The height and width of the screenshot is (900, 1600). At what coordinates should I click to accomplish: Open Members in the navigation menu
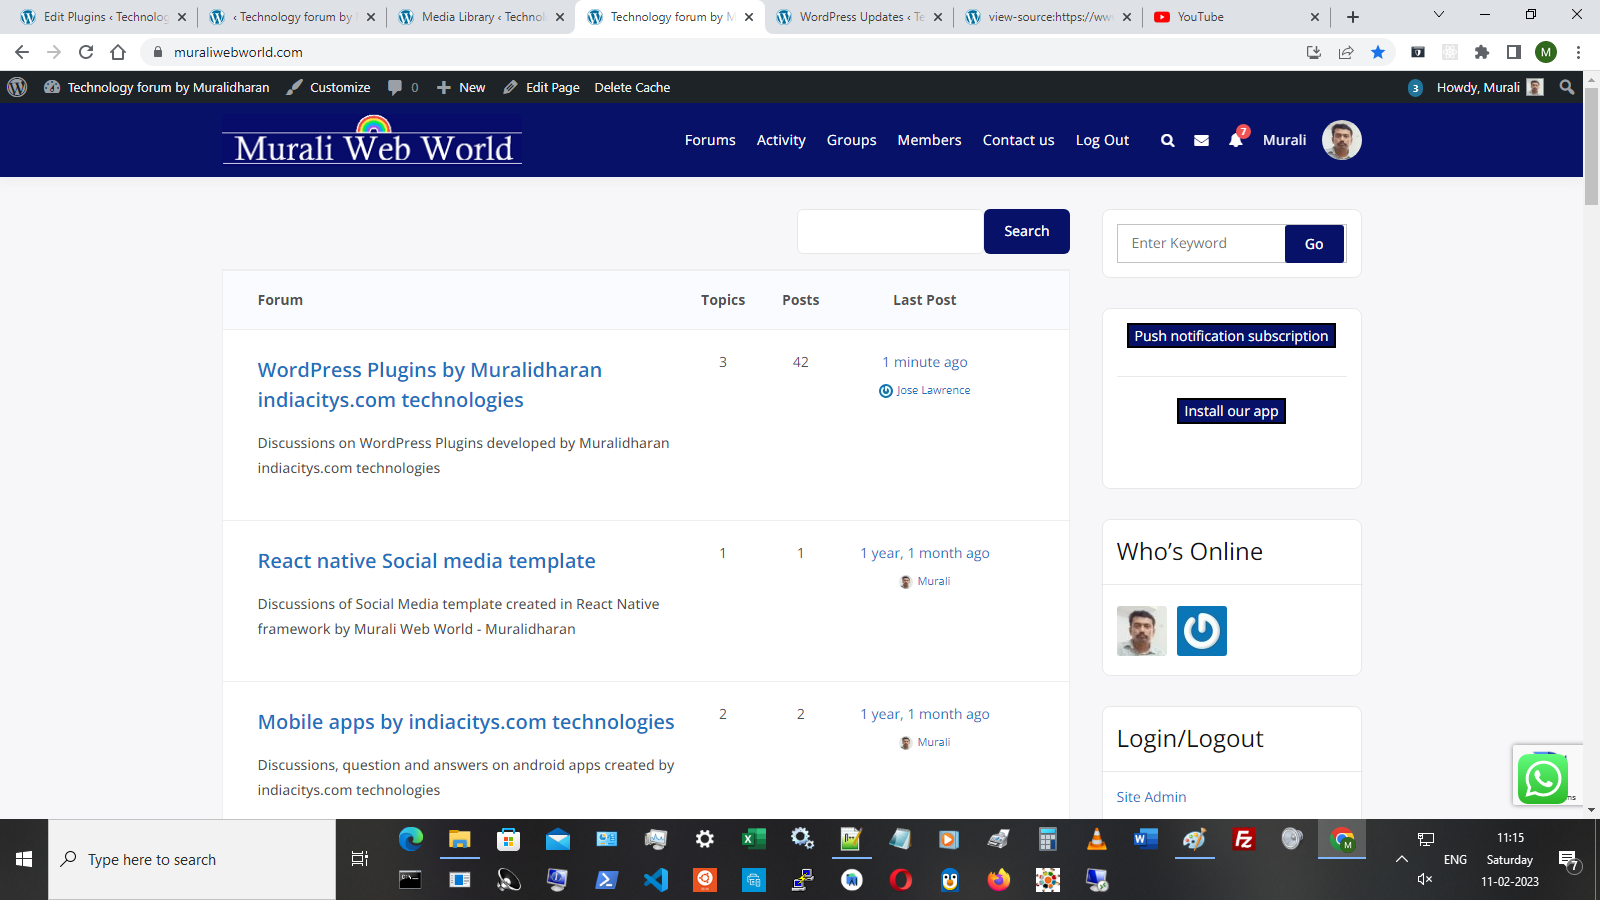[929, 140]
